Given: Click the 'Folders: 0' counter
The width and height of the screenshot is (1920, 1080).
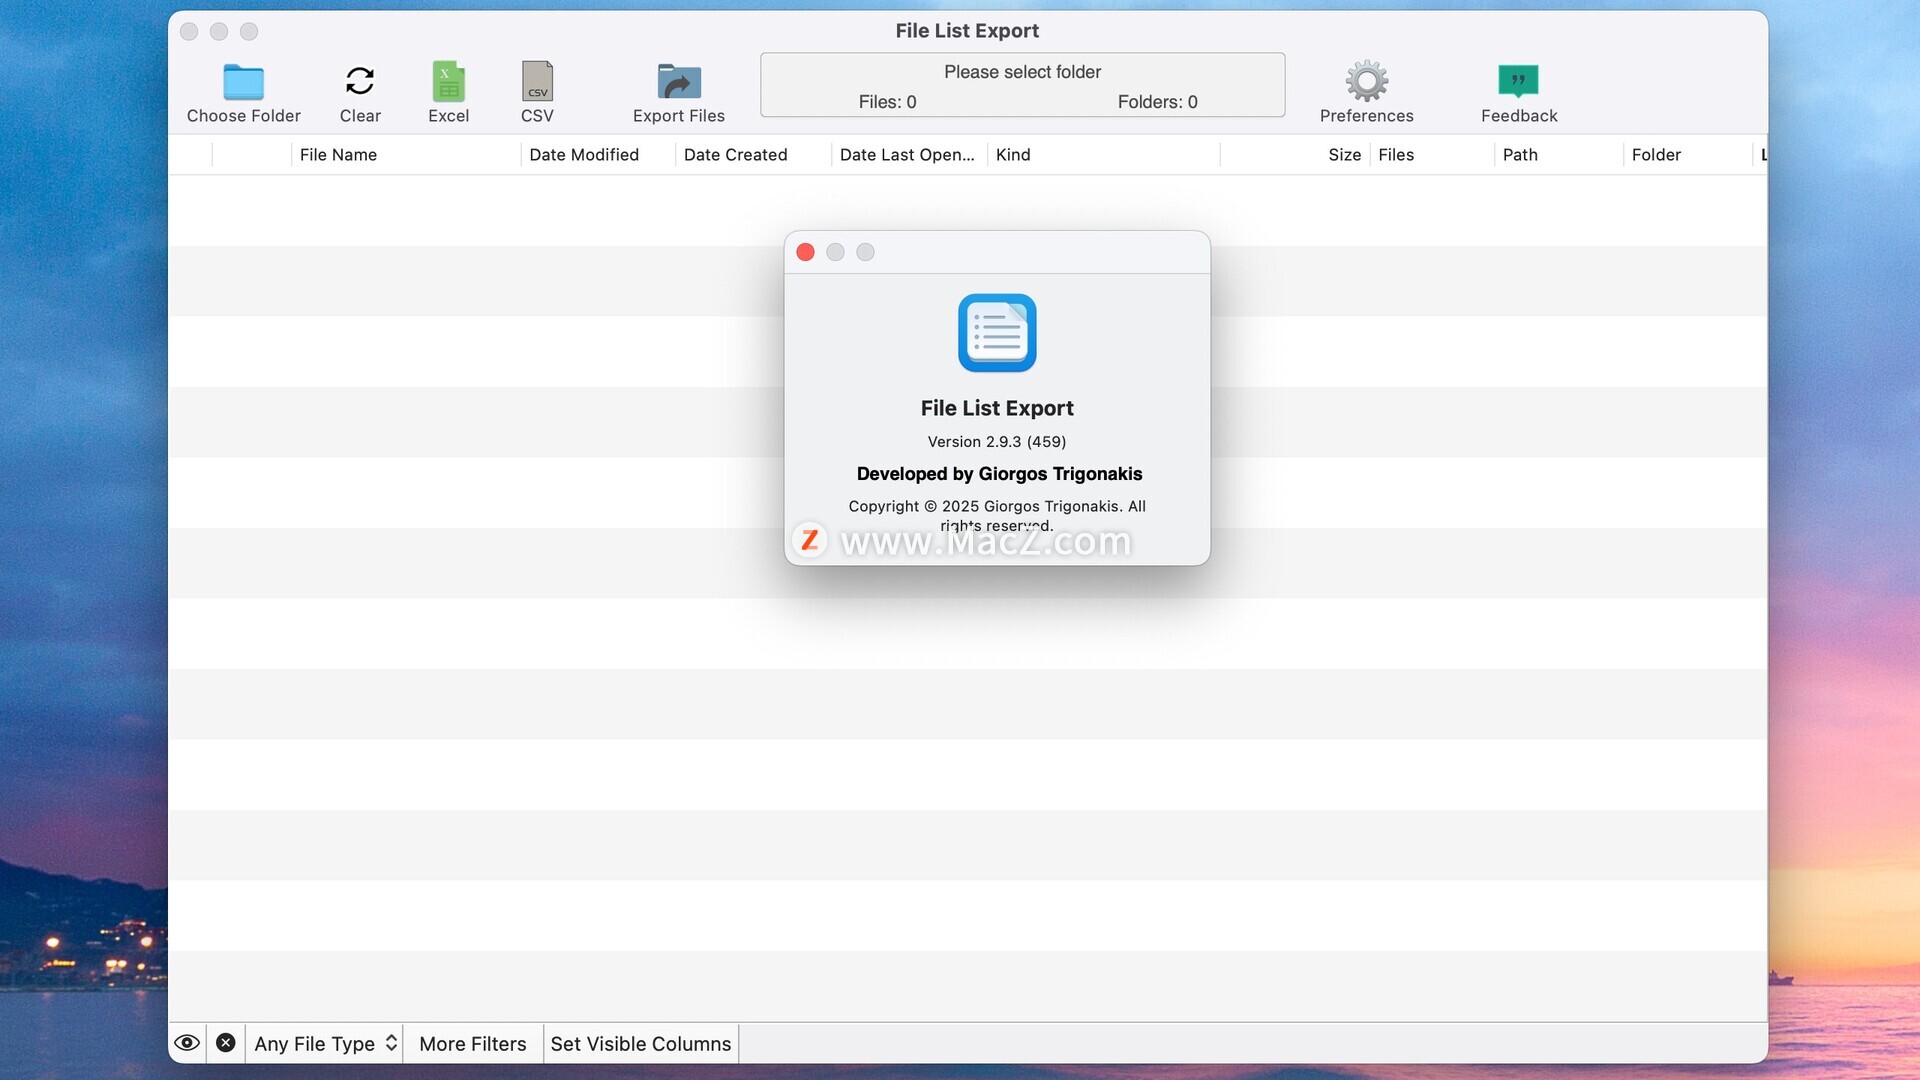Looking at the screenshot, I should (1157, 102).
